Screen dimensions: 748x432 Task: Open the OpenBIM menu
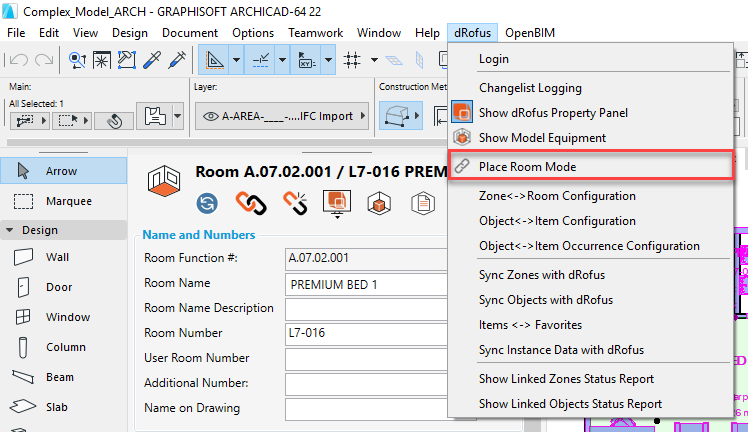coord(530,33)
